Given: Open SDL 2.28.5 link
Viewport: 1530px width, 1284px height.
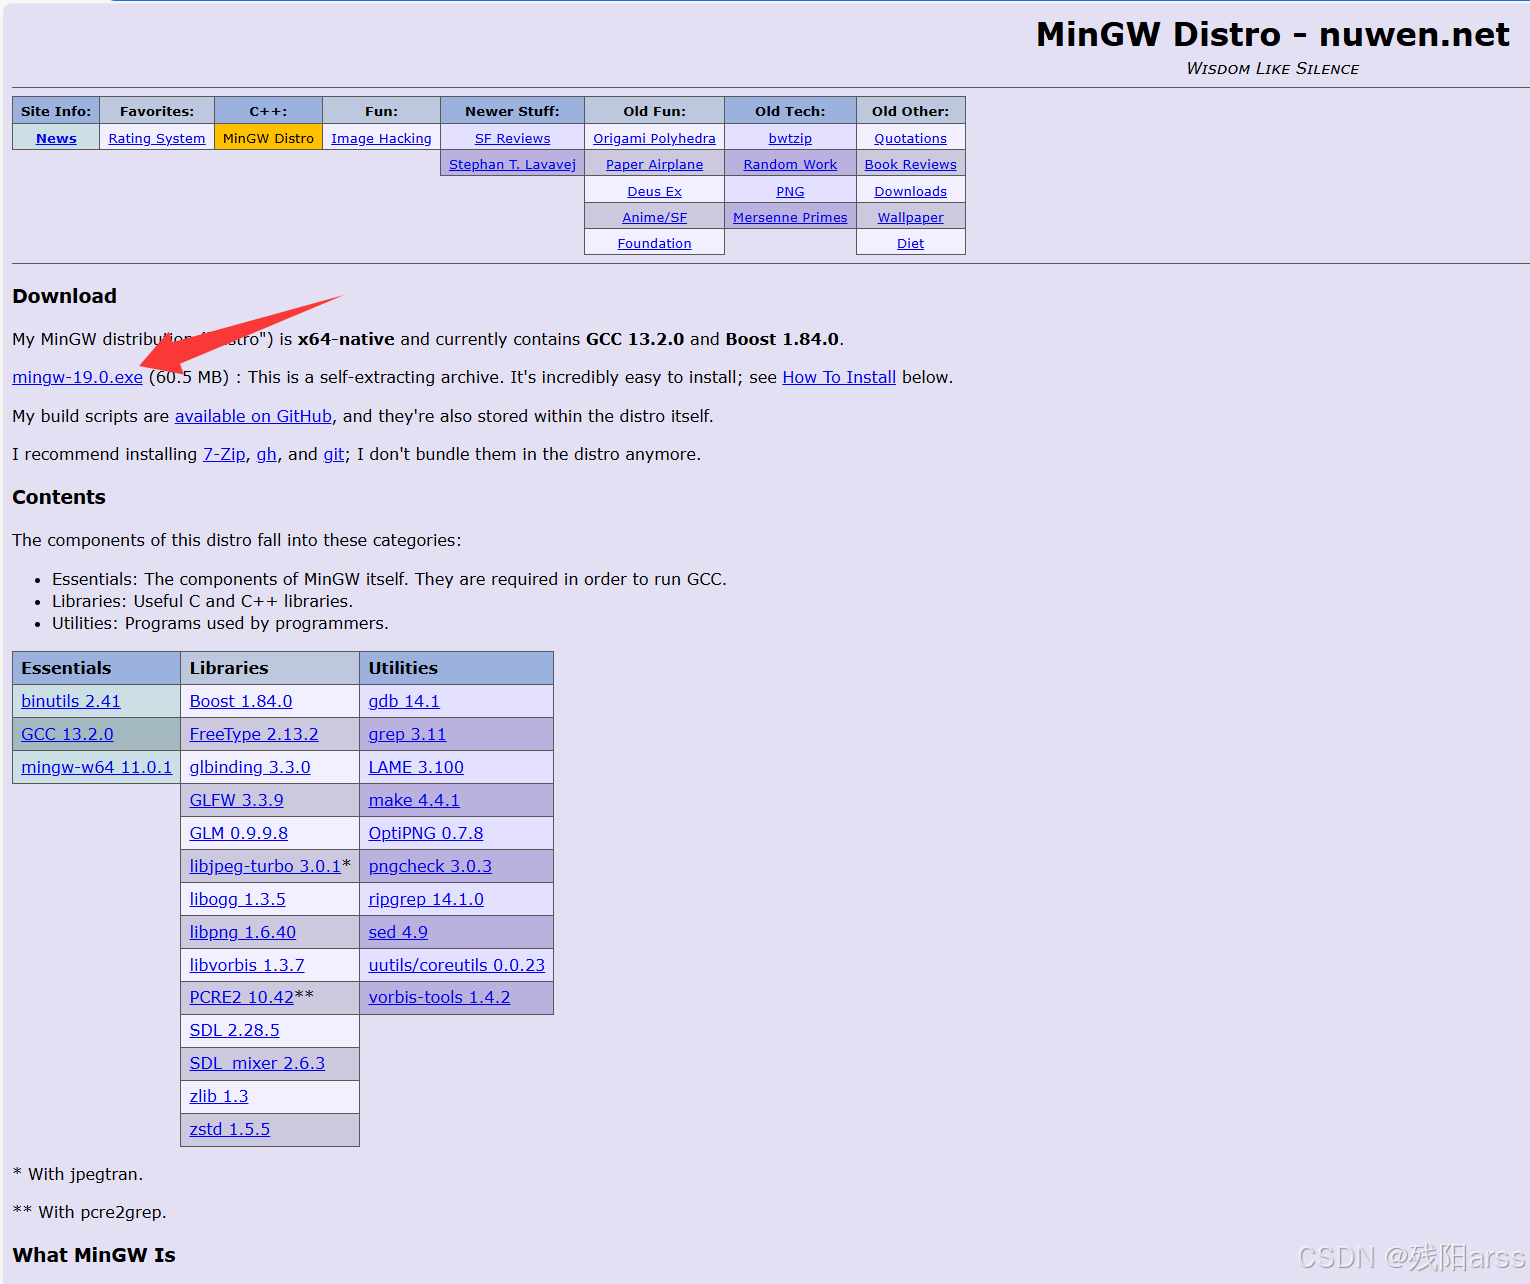Looking at the screenshot, I should click(234, 1030).
